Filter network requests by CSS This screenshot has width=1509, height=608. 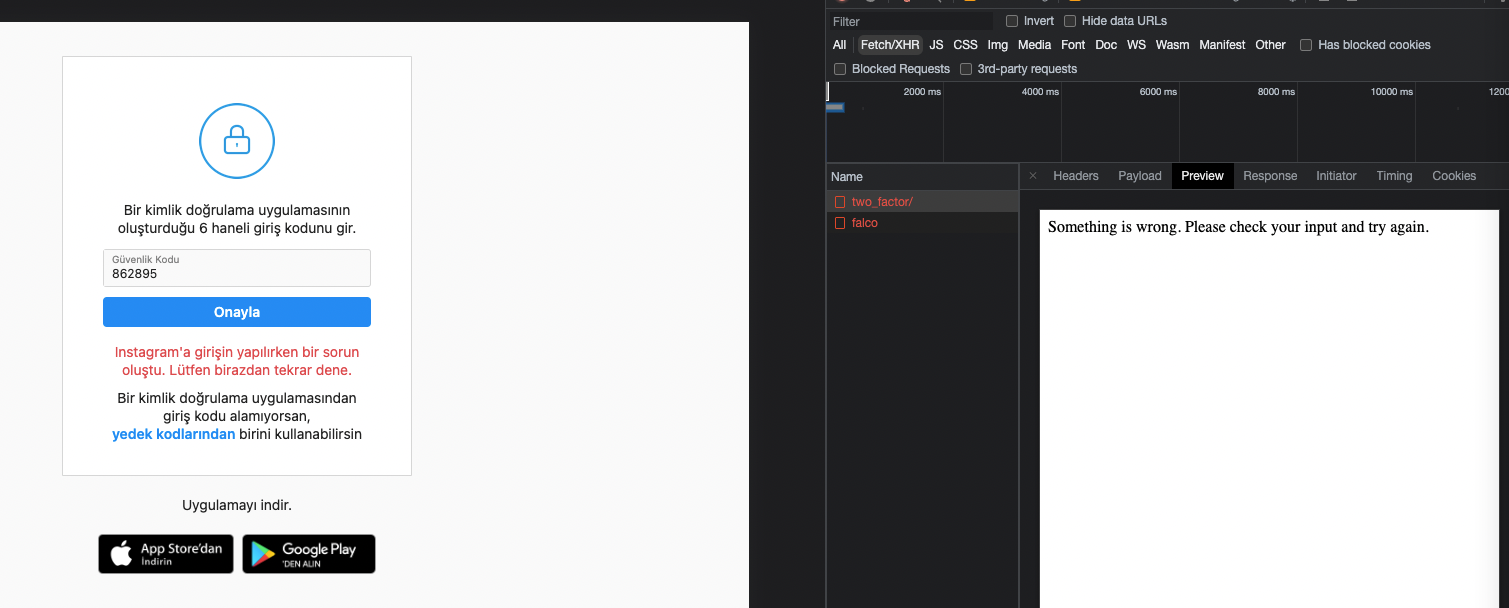[x=965, y=45]
